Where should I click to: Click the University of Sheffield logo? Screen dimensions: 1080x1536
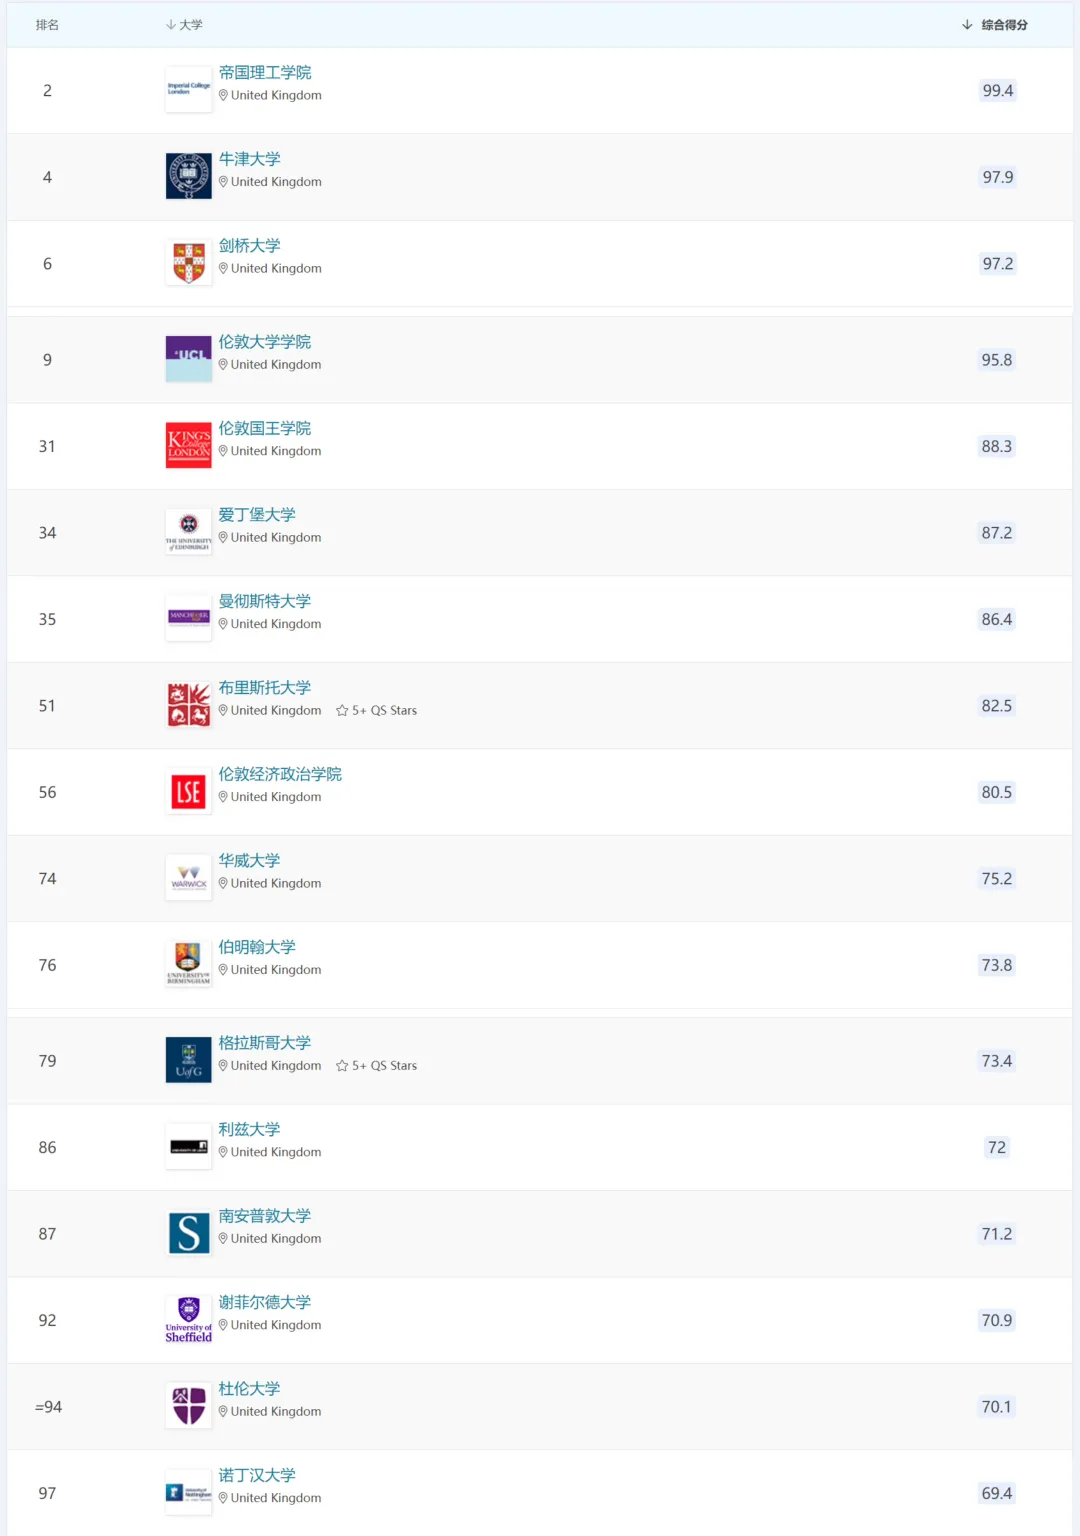pyautogui.click(x=188, y=1318)
